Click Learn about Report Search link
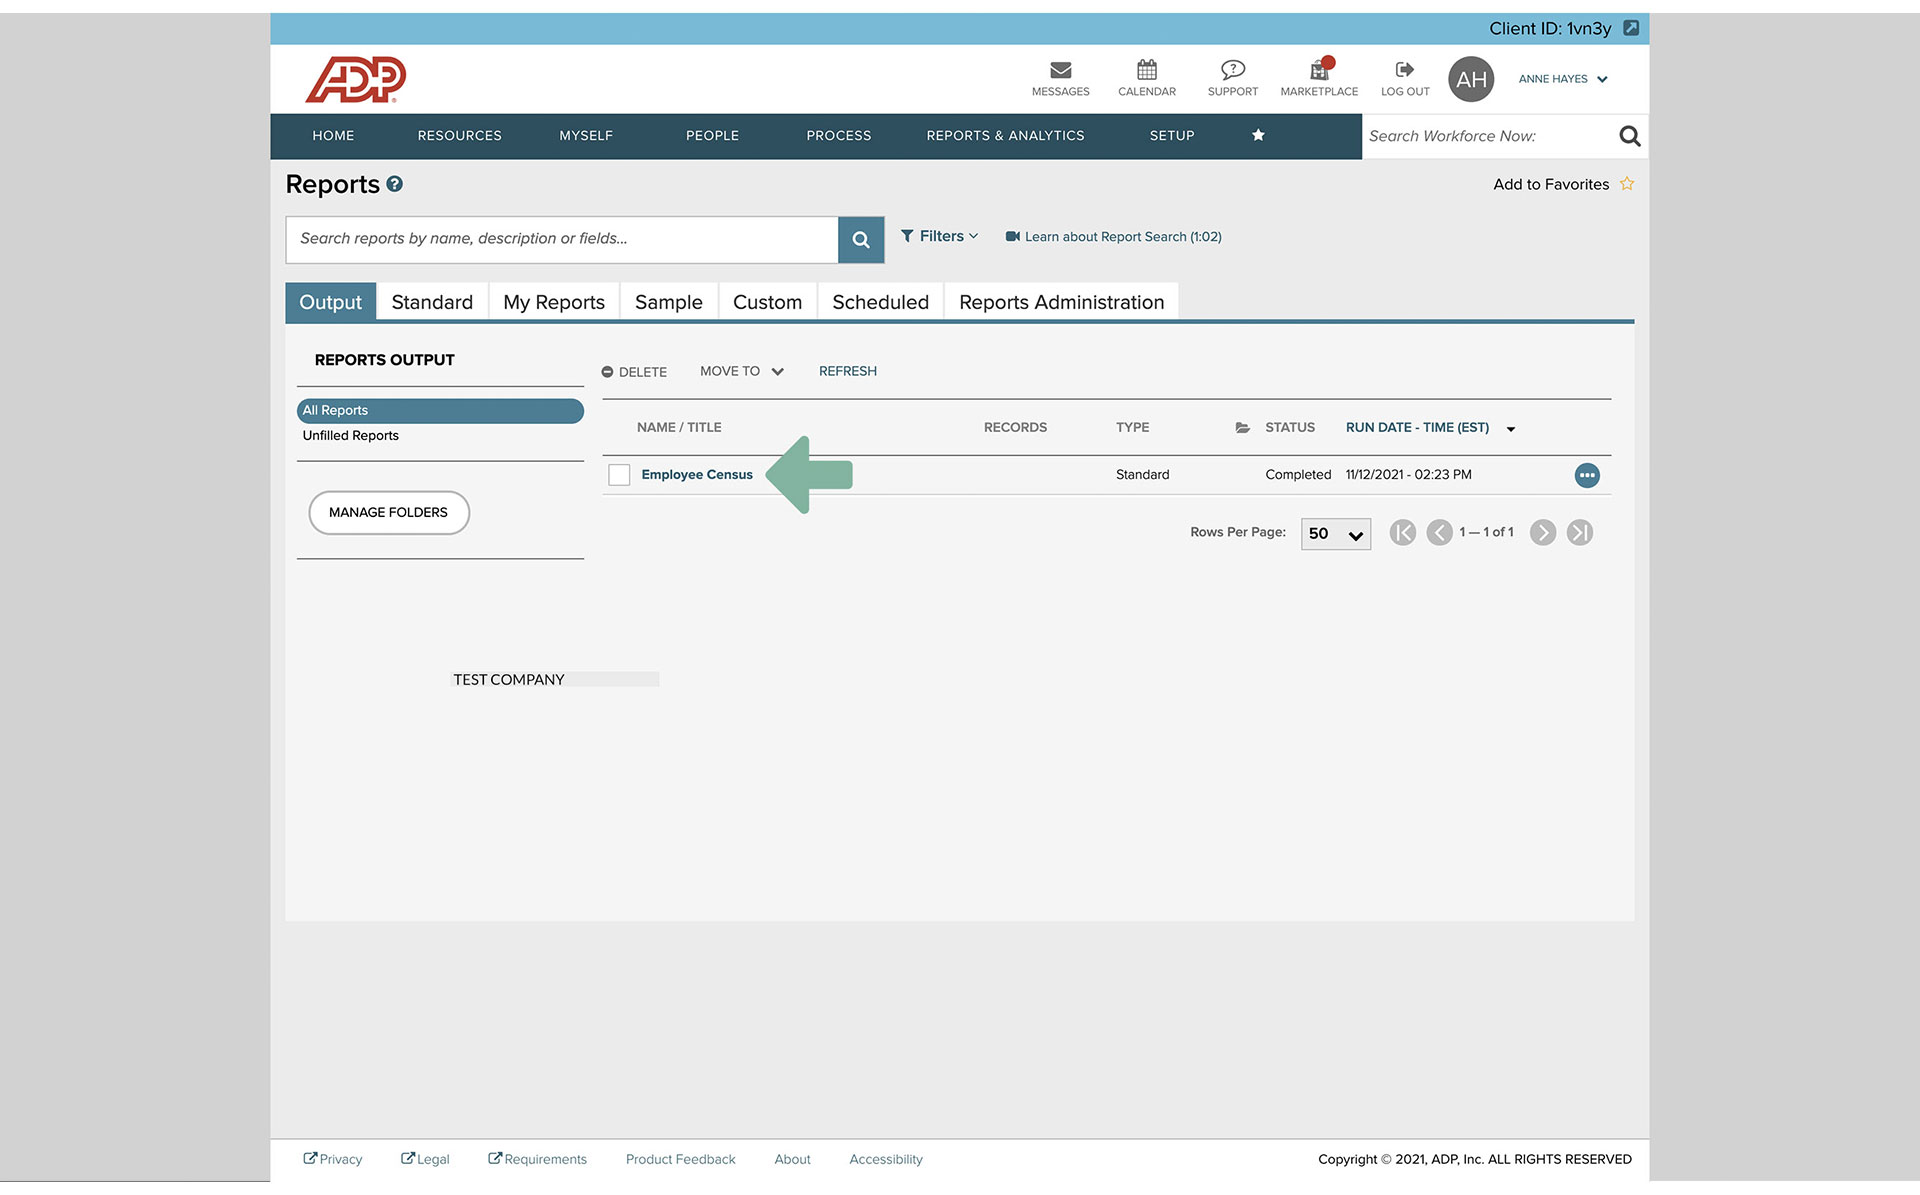The width and height of the screenshot is (1920, 1195). click(1123, 237)
